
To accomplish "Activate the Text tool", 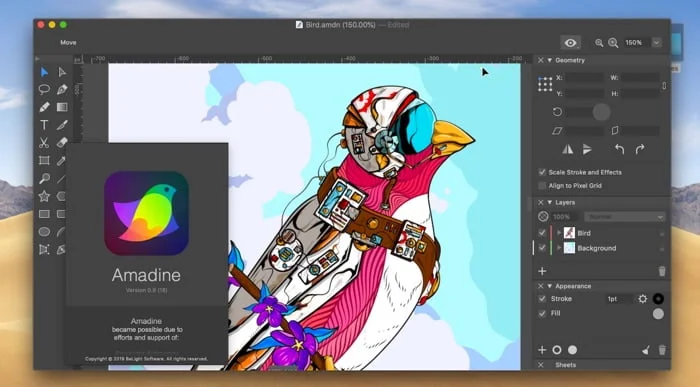I will [44, 125].
